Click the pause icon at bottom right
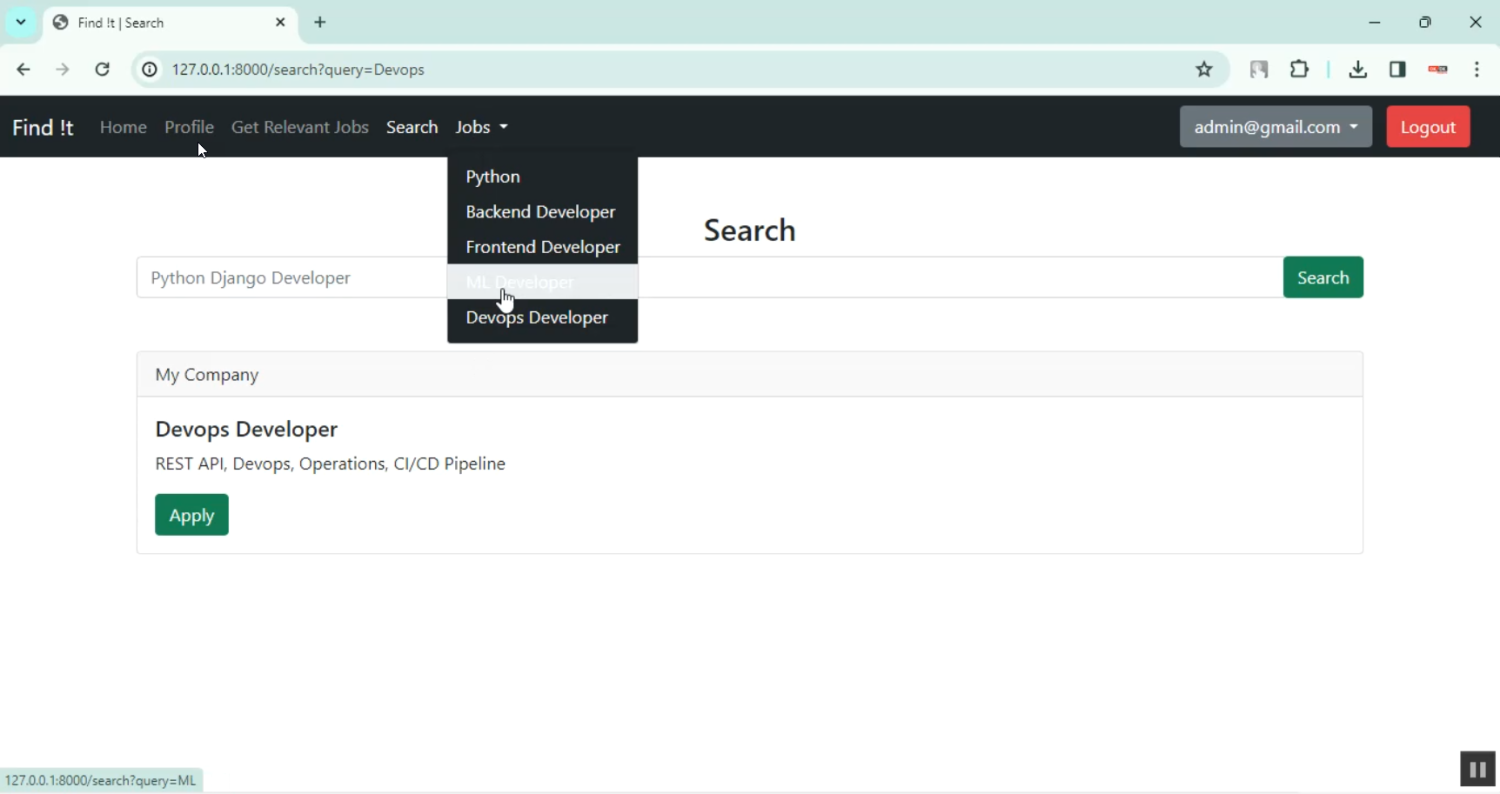 point(1477,769)
